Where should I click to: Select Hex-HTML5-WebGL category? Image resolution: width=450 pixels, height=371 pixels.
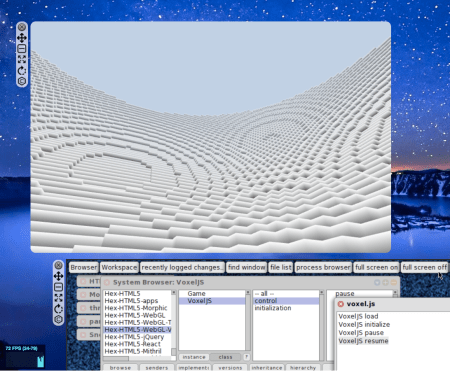137,315
